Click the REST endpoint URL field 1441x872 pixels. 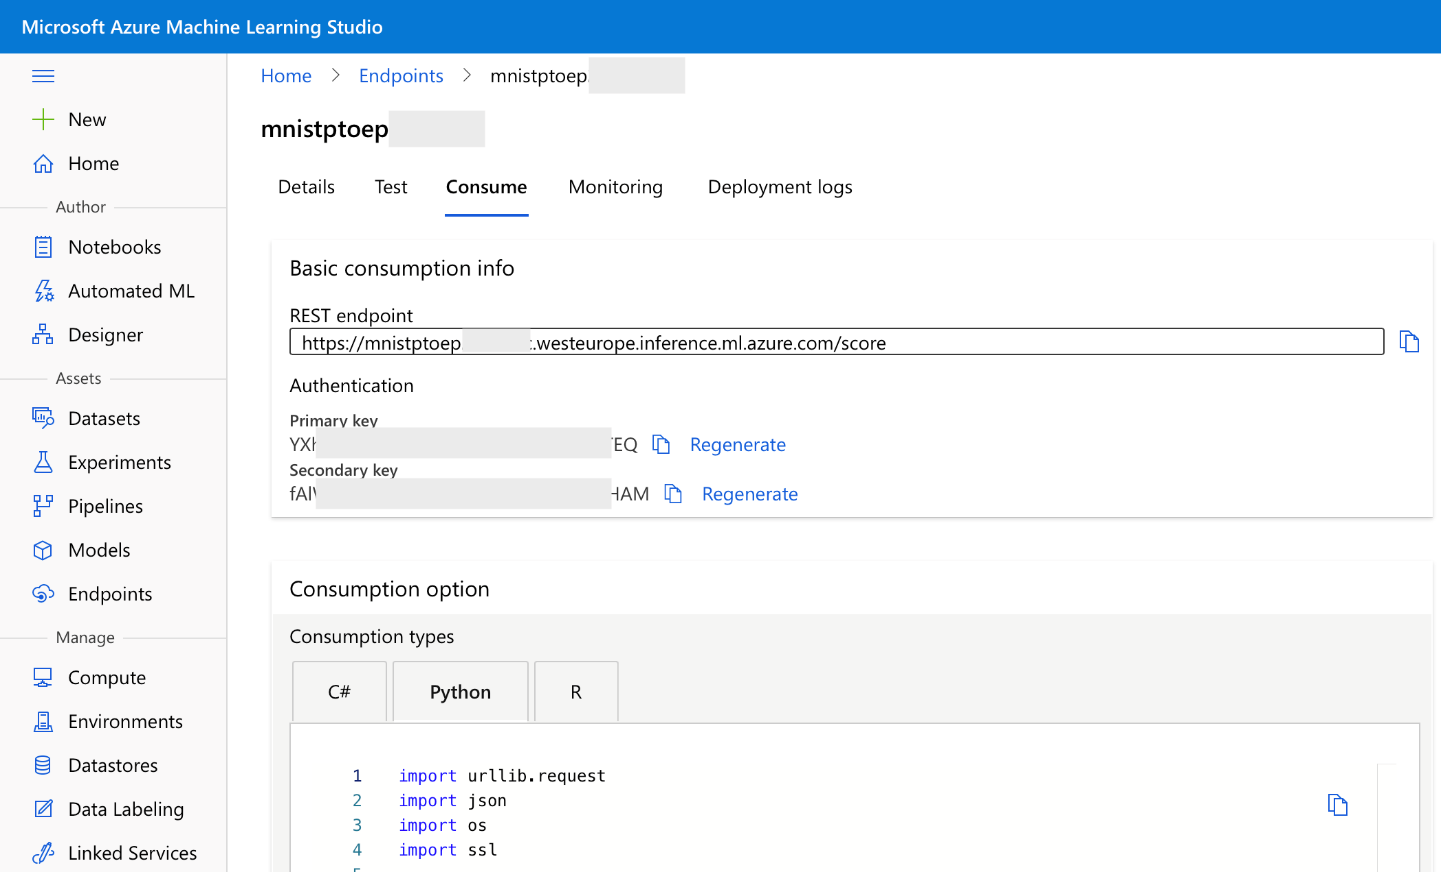coord(837,342)
